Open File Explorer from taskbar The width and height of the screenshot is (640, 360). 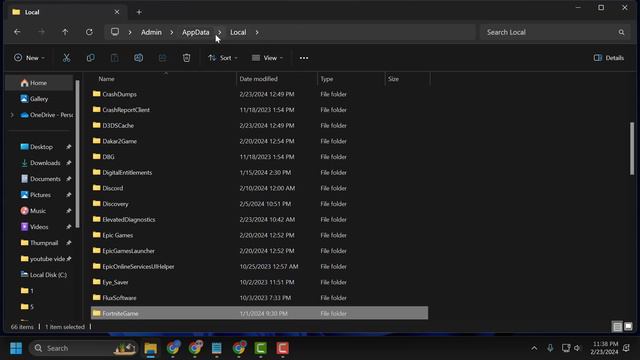pyautogui.click(x=151, y=348)
